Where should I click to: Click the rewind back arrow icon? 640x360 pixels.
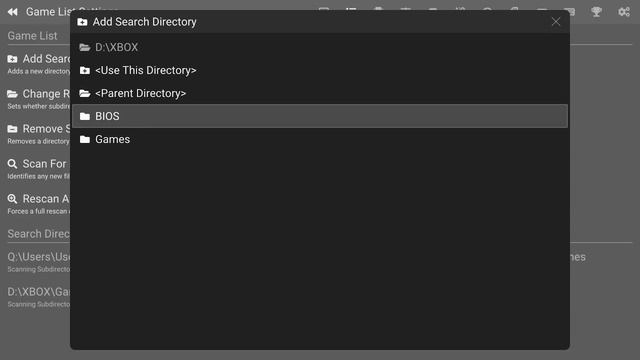[x=13, y=12]
